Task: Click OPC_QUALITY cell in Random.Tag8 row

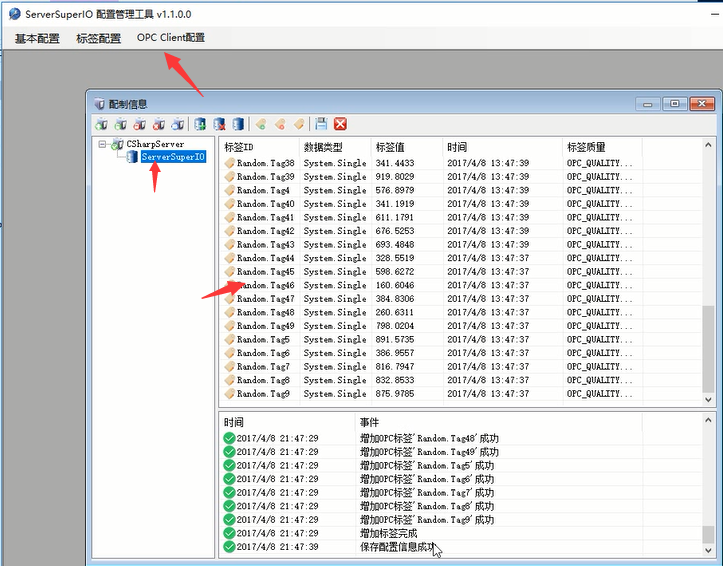Action: click(599, 380)
